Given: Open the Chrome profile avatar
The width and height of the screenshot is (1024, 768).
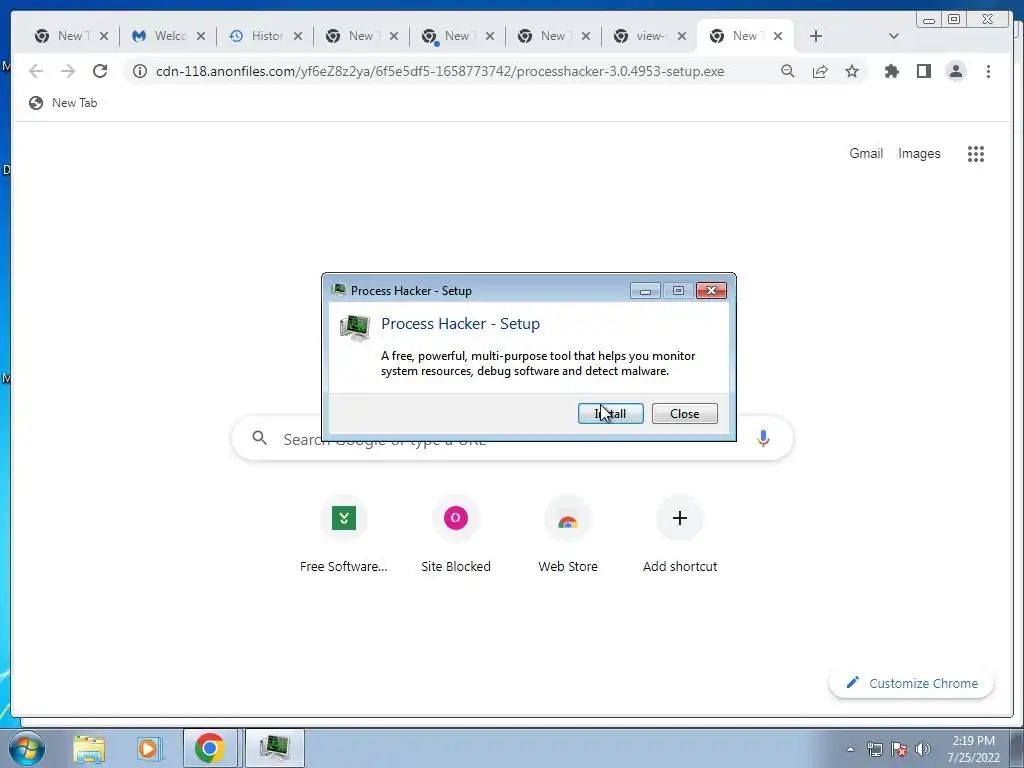Looking at the screenshot, I should pyautogui.click(x=955, y=71).
